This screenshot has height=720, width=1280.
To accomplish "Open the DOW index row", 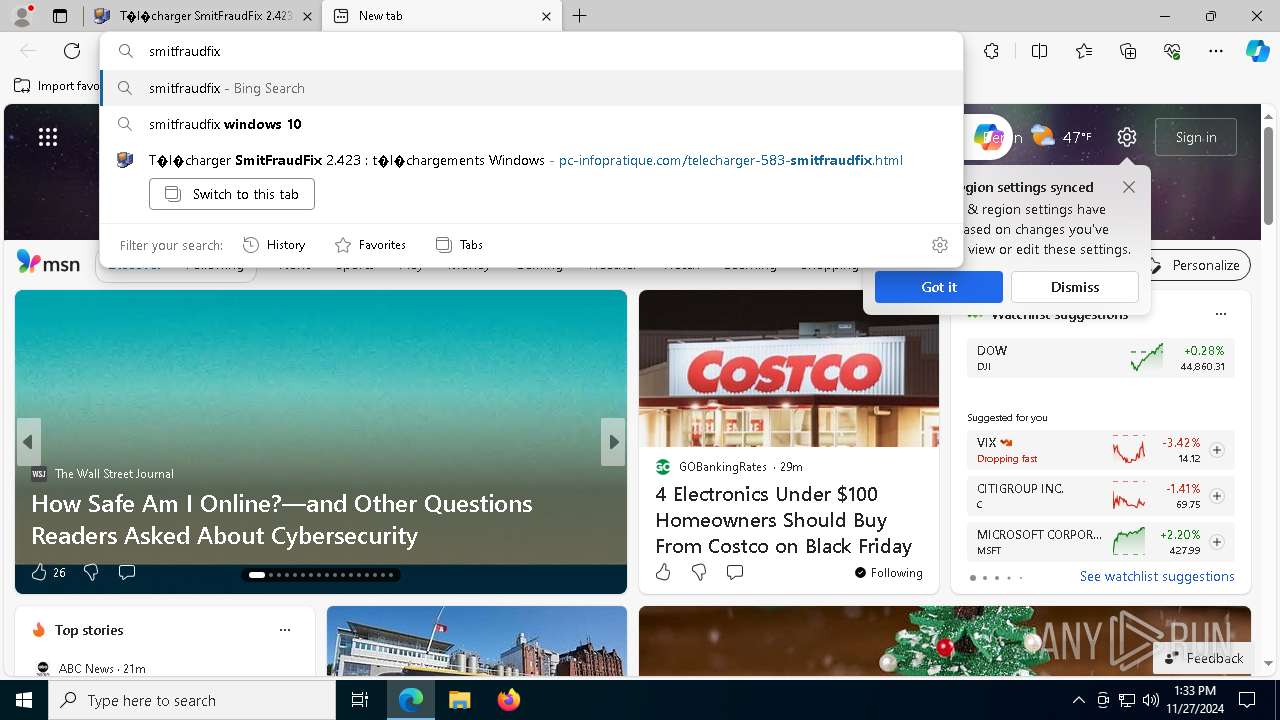I will [x=1101, y=358].
